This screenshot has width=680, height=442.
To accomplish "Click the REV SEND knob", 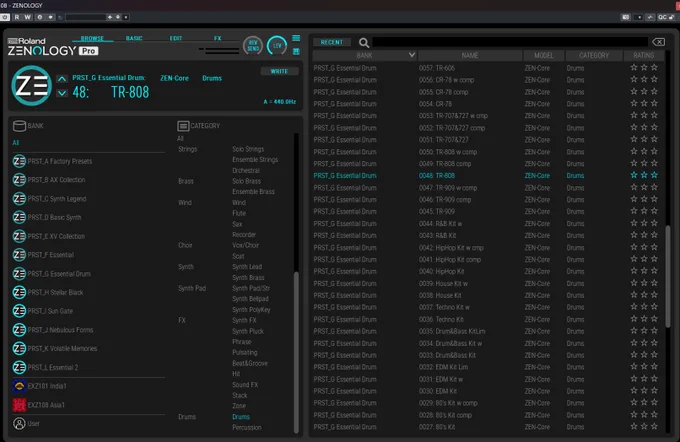I will pos(253,46).
